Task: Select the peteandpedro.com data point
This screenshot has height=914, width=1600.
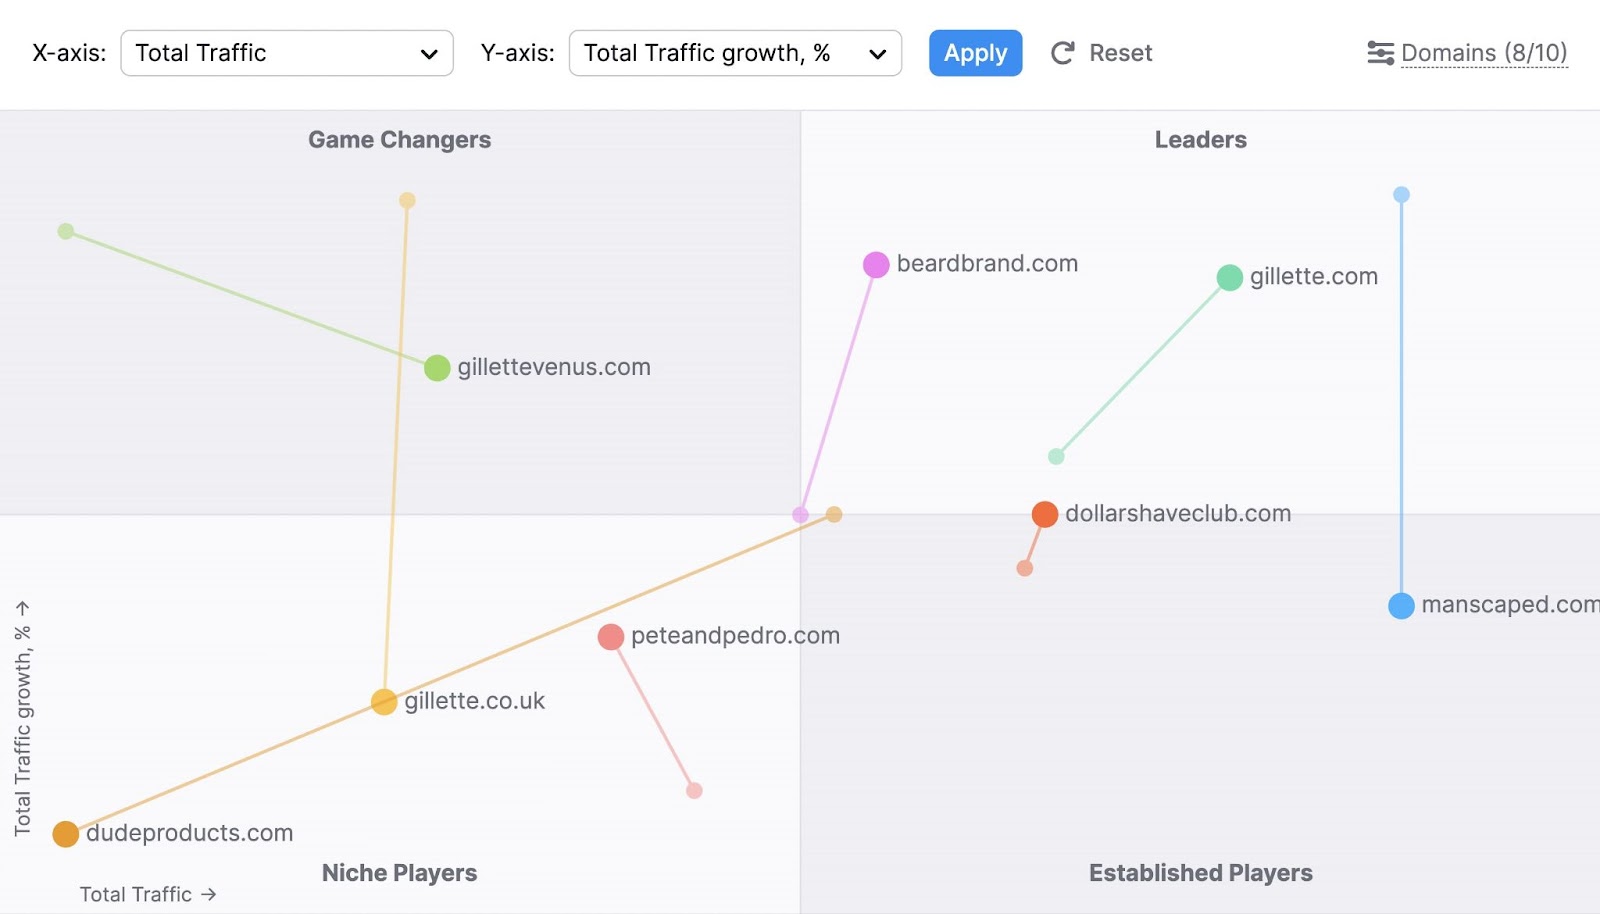Action: [x=611, y=637]
